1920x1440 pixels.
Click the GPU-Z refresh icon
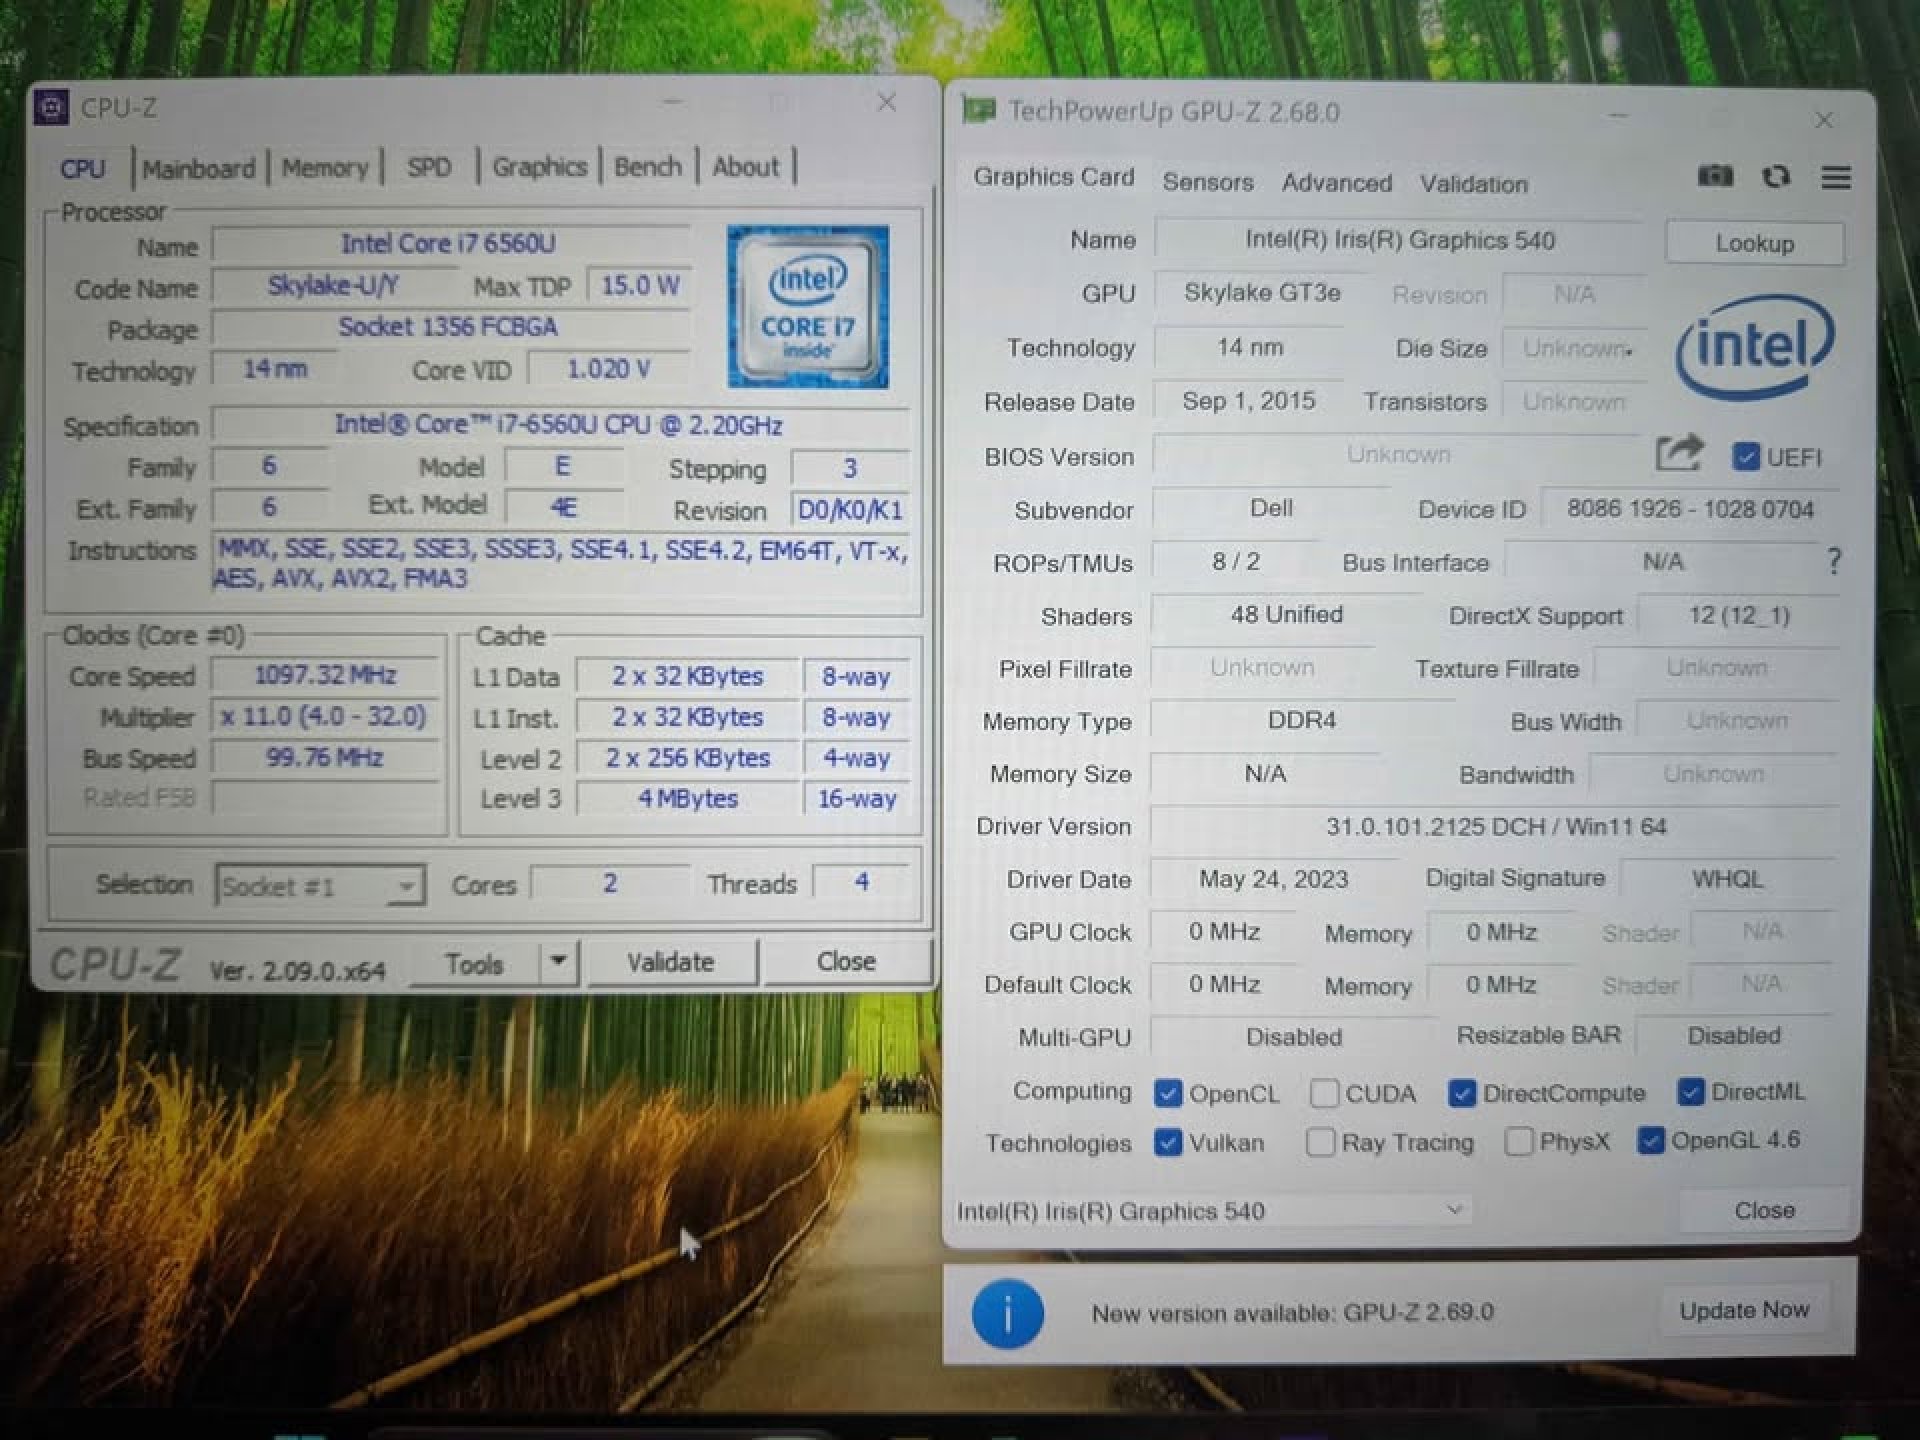[x=1776, y=177]
